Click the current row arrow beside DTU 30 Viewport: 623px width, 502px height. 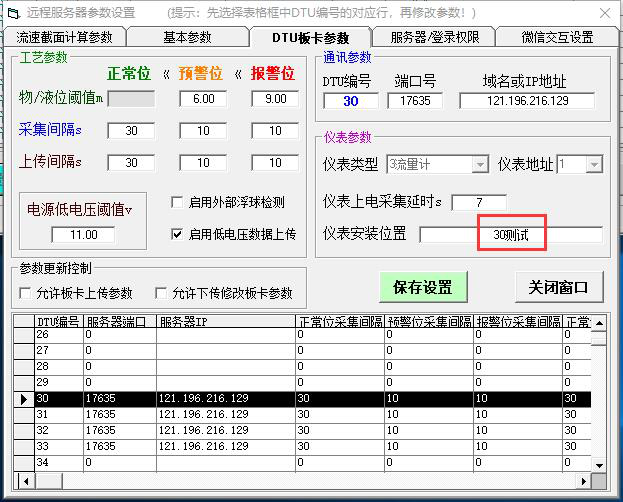coord(22,399)
